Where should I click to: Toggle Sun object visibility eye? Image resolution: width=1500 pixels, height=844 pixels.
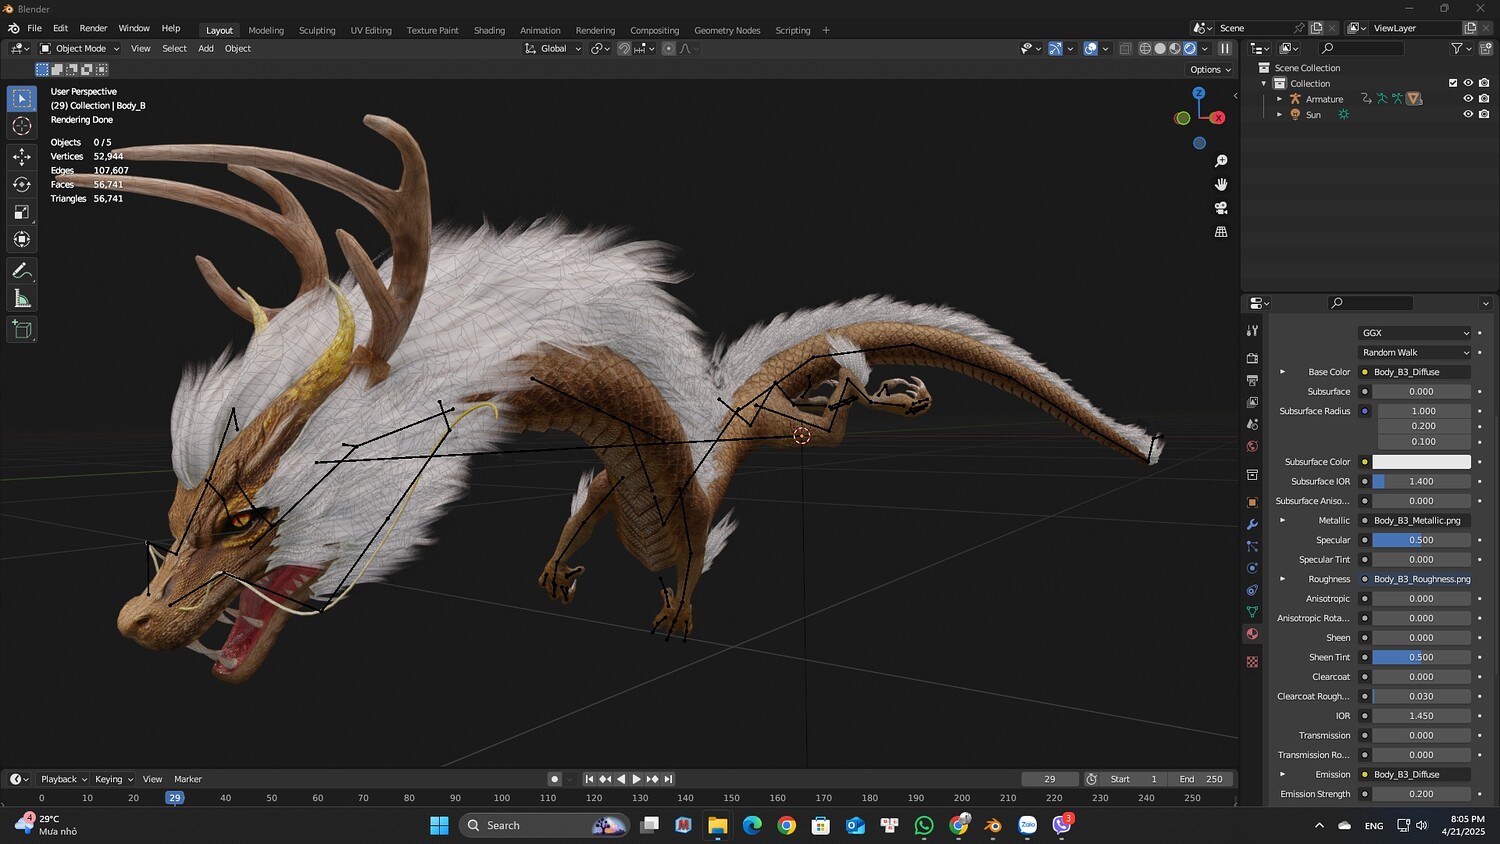pos(1468,114)
